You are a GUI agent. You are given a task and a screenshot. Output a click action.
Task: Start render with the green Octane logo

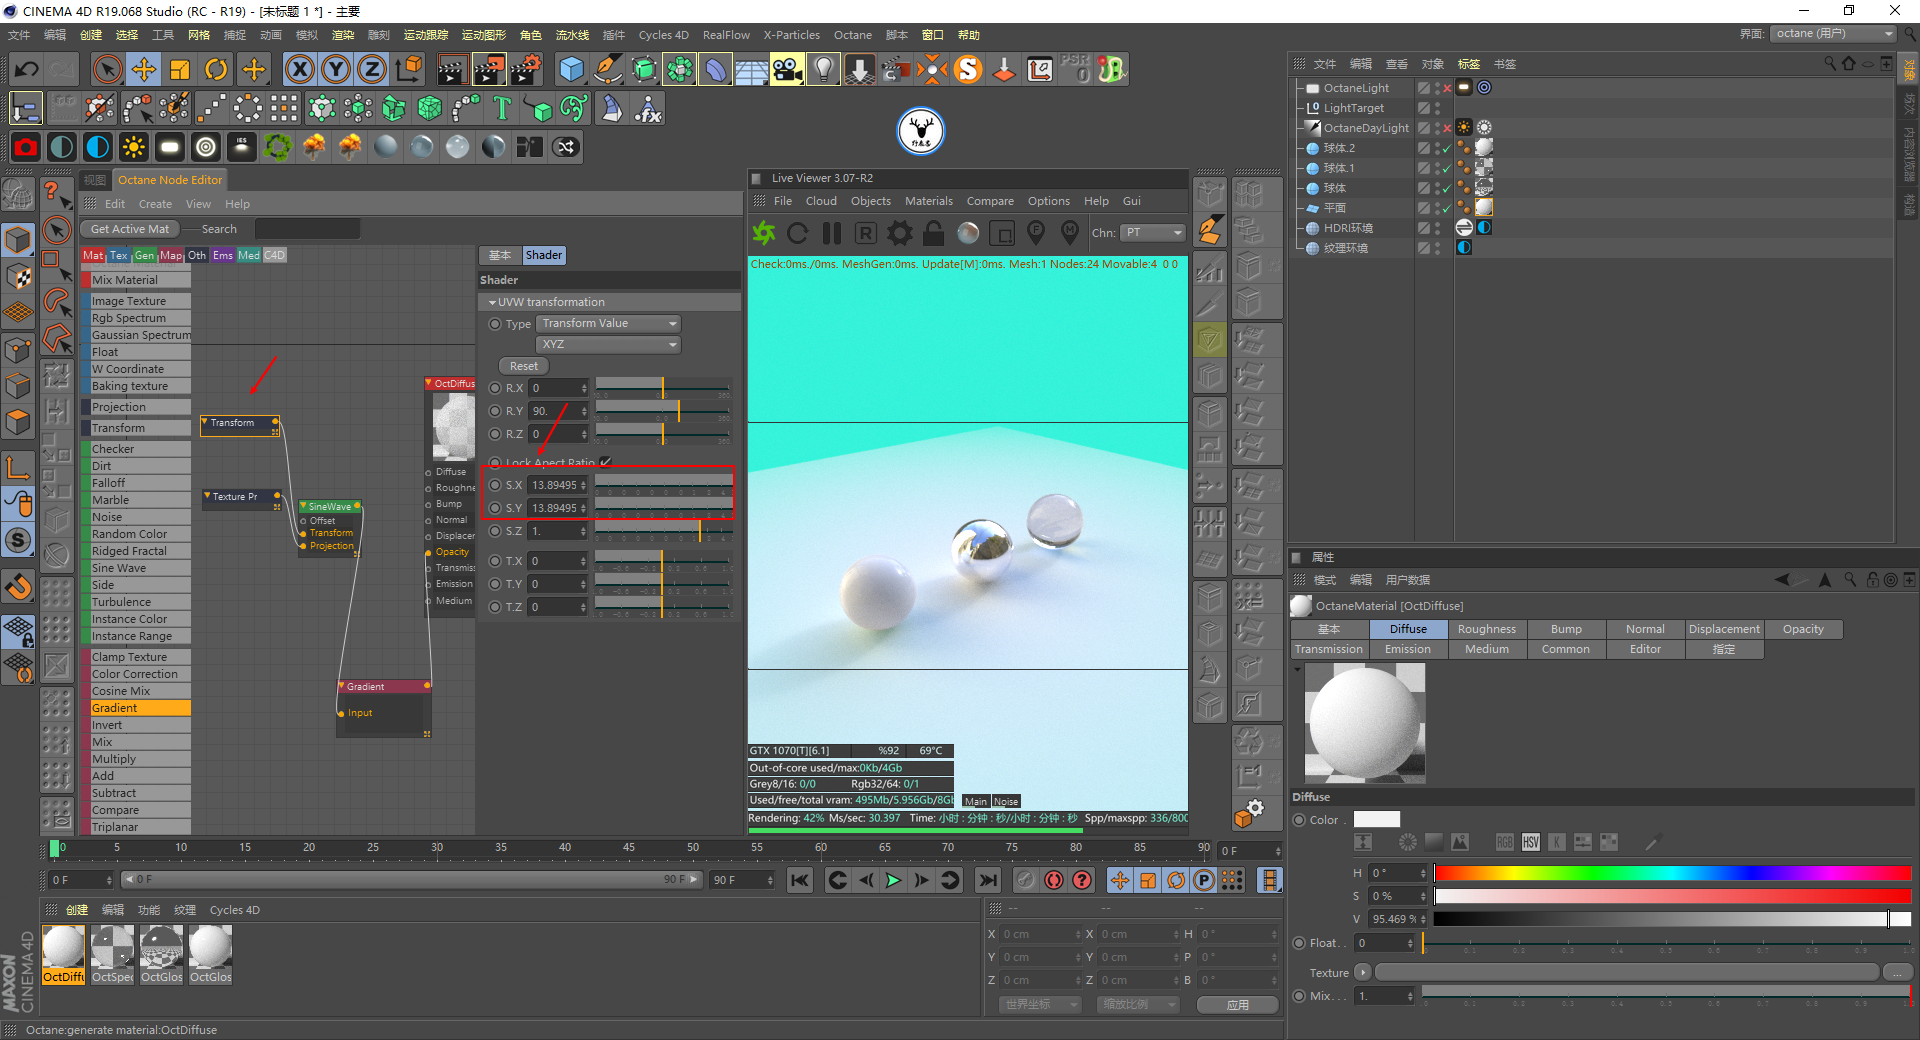click(764, 233)
